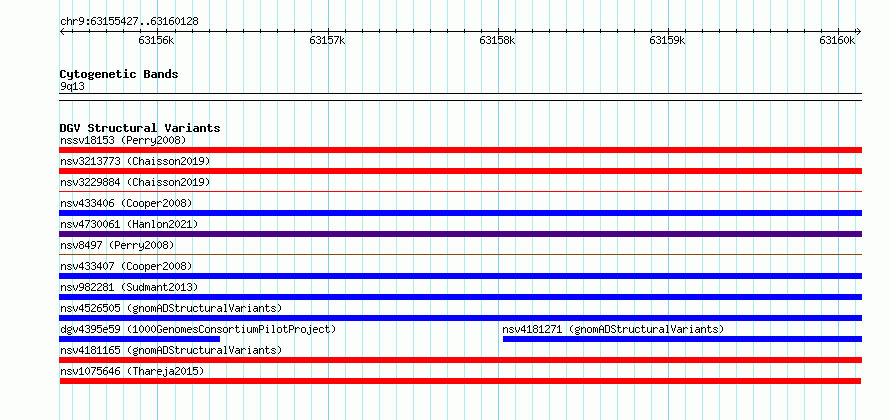Viewport: 890px width, 420px height.
Task: Select the thin brown line under nsv8497
Action: (x=460, y=255)
